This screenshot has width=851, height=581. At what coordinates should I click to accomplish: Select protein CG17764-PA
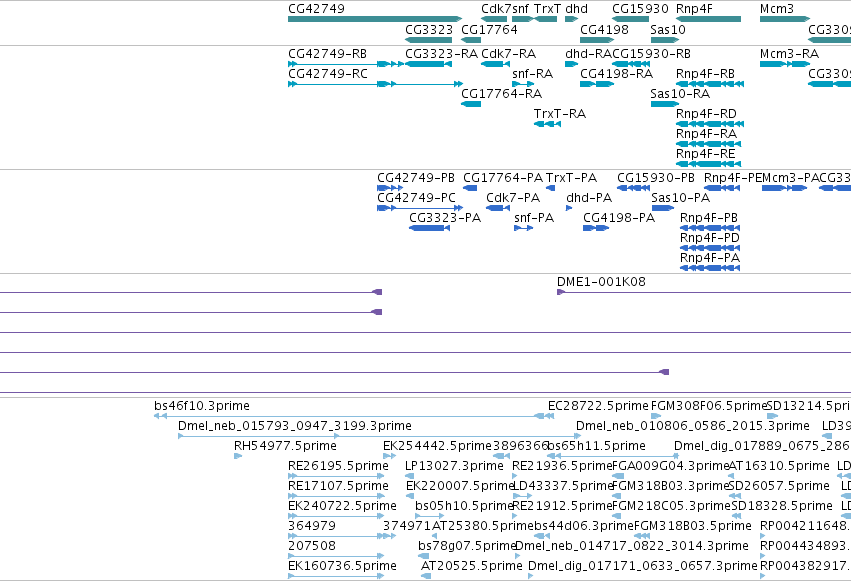[503, 178]
